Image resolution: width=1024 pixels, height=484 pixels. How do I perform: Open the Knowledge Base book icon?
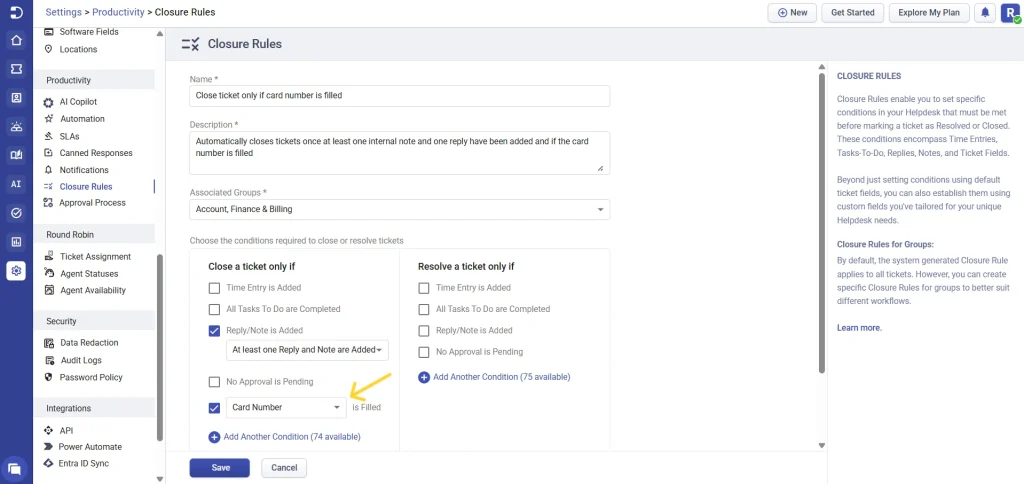(x=16, y=155)
